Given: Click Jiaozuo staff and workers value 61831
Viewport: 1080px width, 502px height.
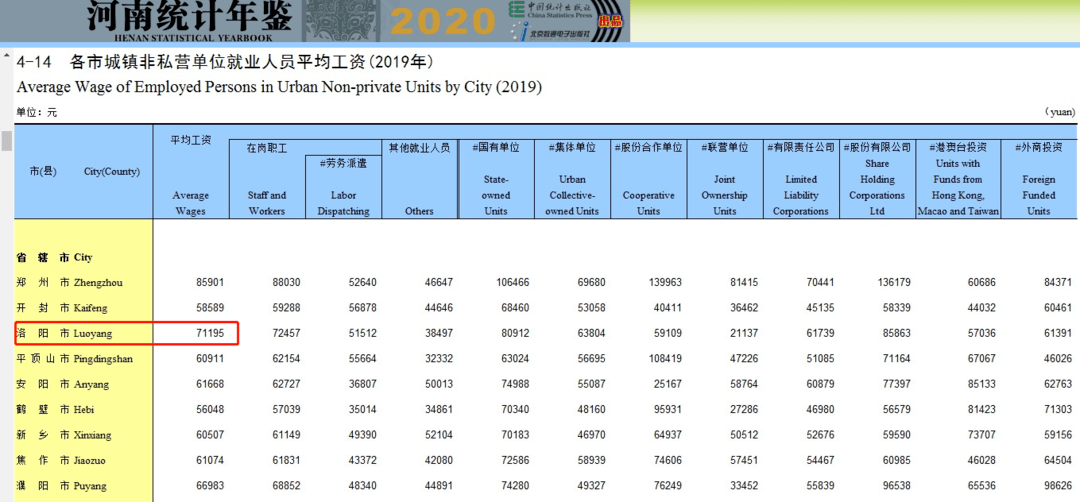Looking at the screenshot, I should [286, 460].
